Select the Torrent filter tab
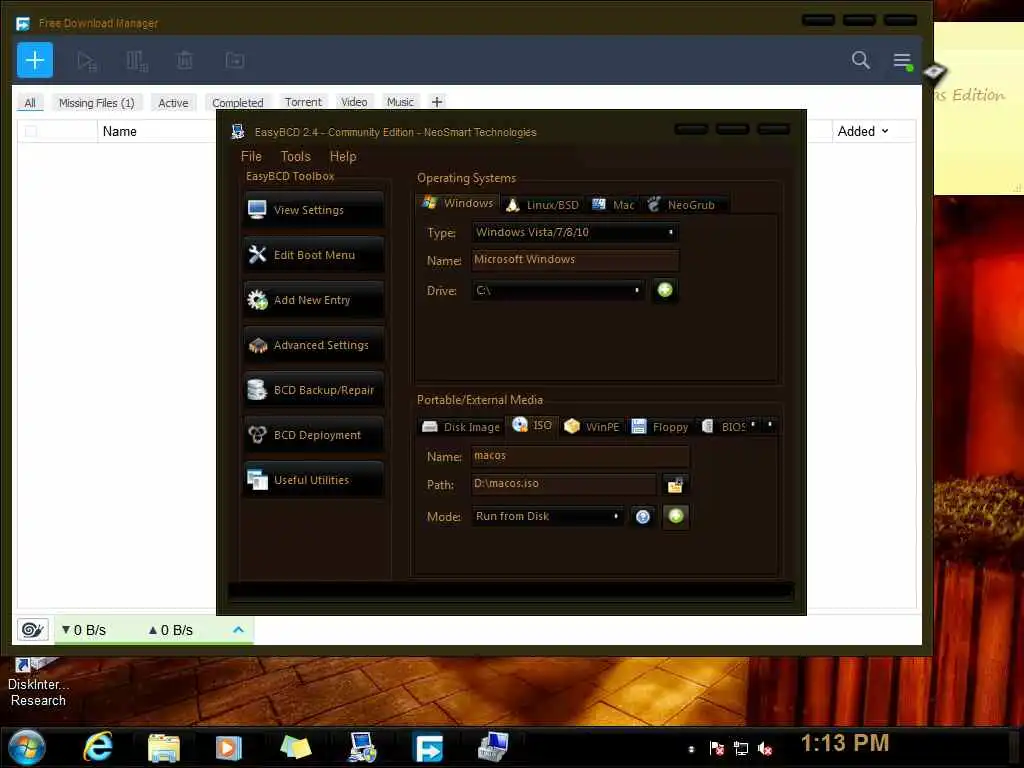Image resolution: width=1024 pixels, height=768 pixels. click(303, 102)
